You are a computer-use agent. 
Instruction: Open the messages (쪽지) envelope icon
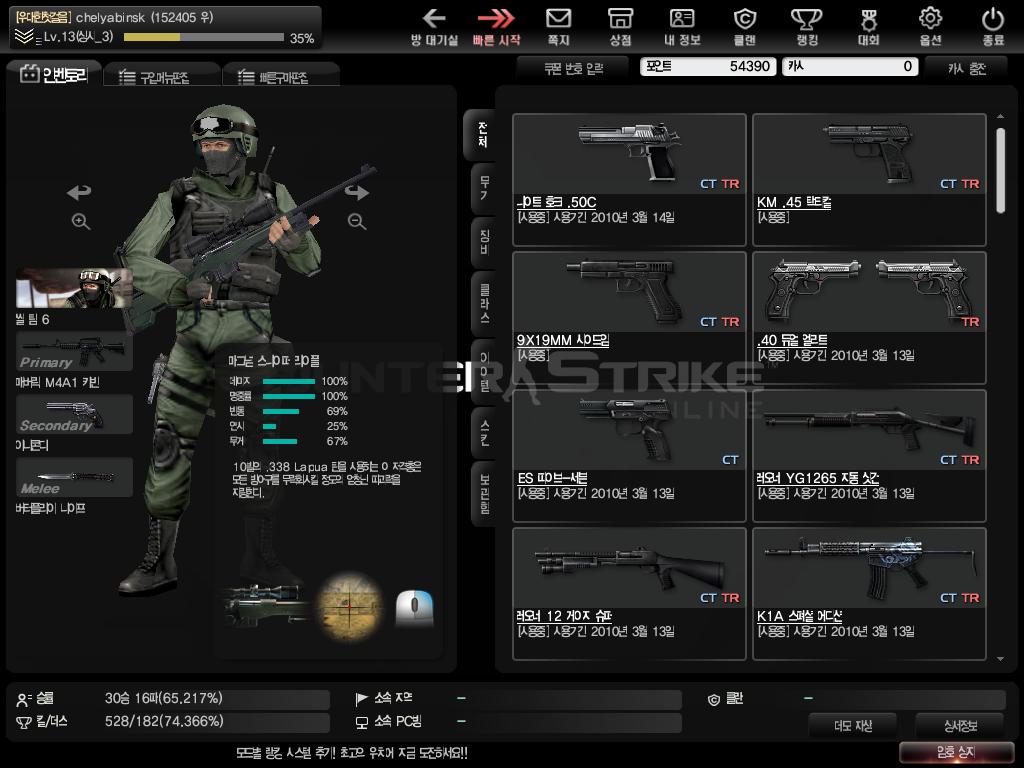(558, 18)
